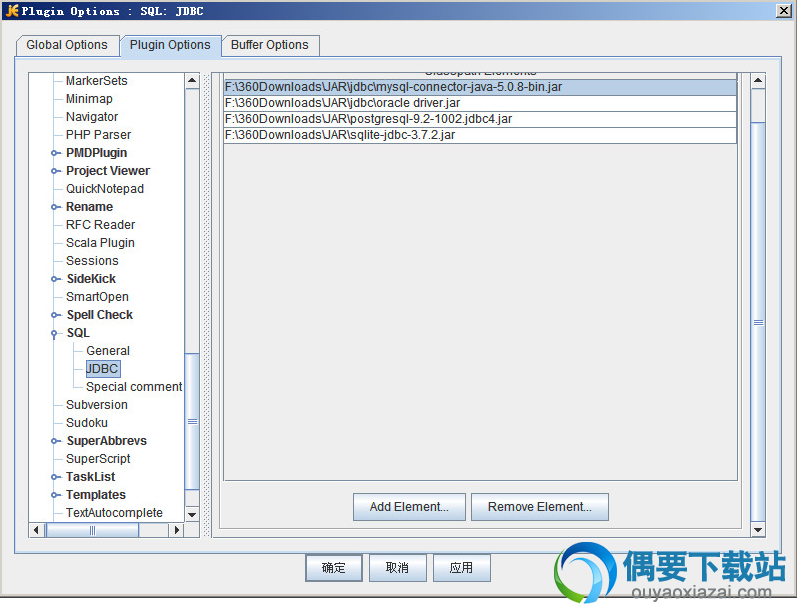Cancel with the 取消 button
The height and width of the screenshot is (604, 797).
point(397,568)
